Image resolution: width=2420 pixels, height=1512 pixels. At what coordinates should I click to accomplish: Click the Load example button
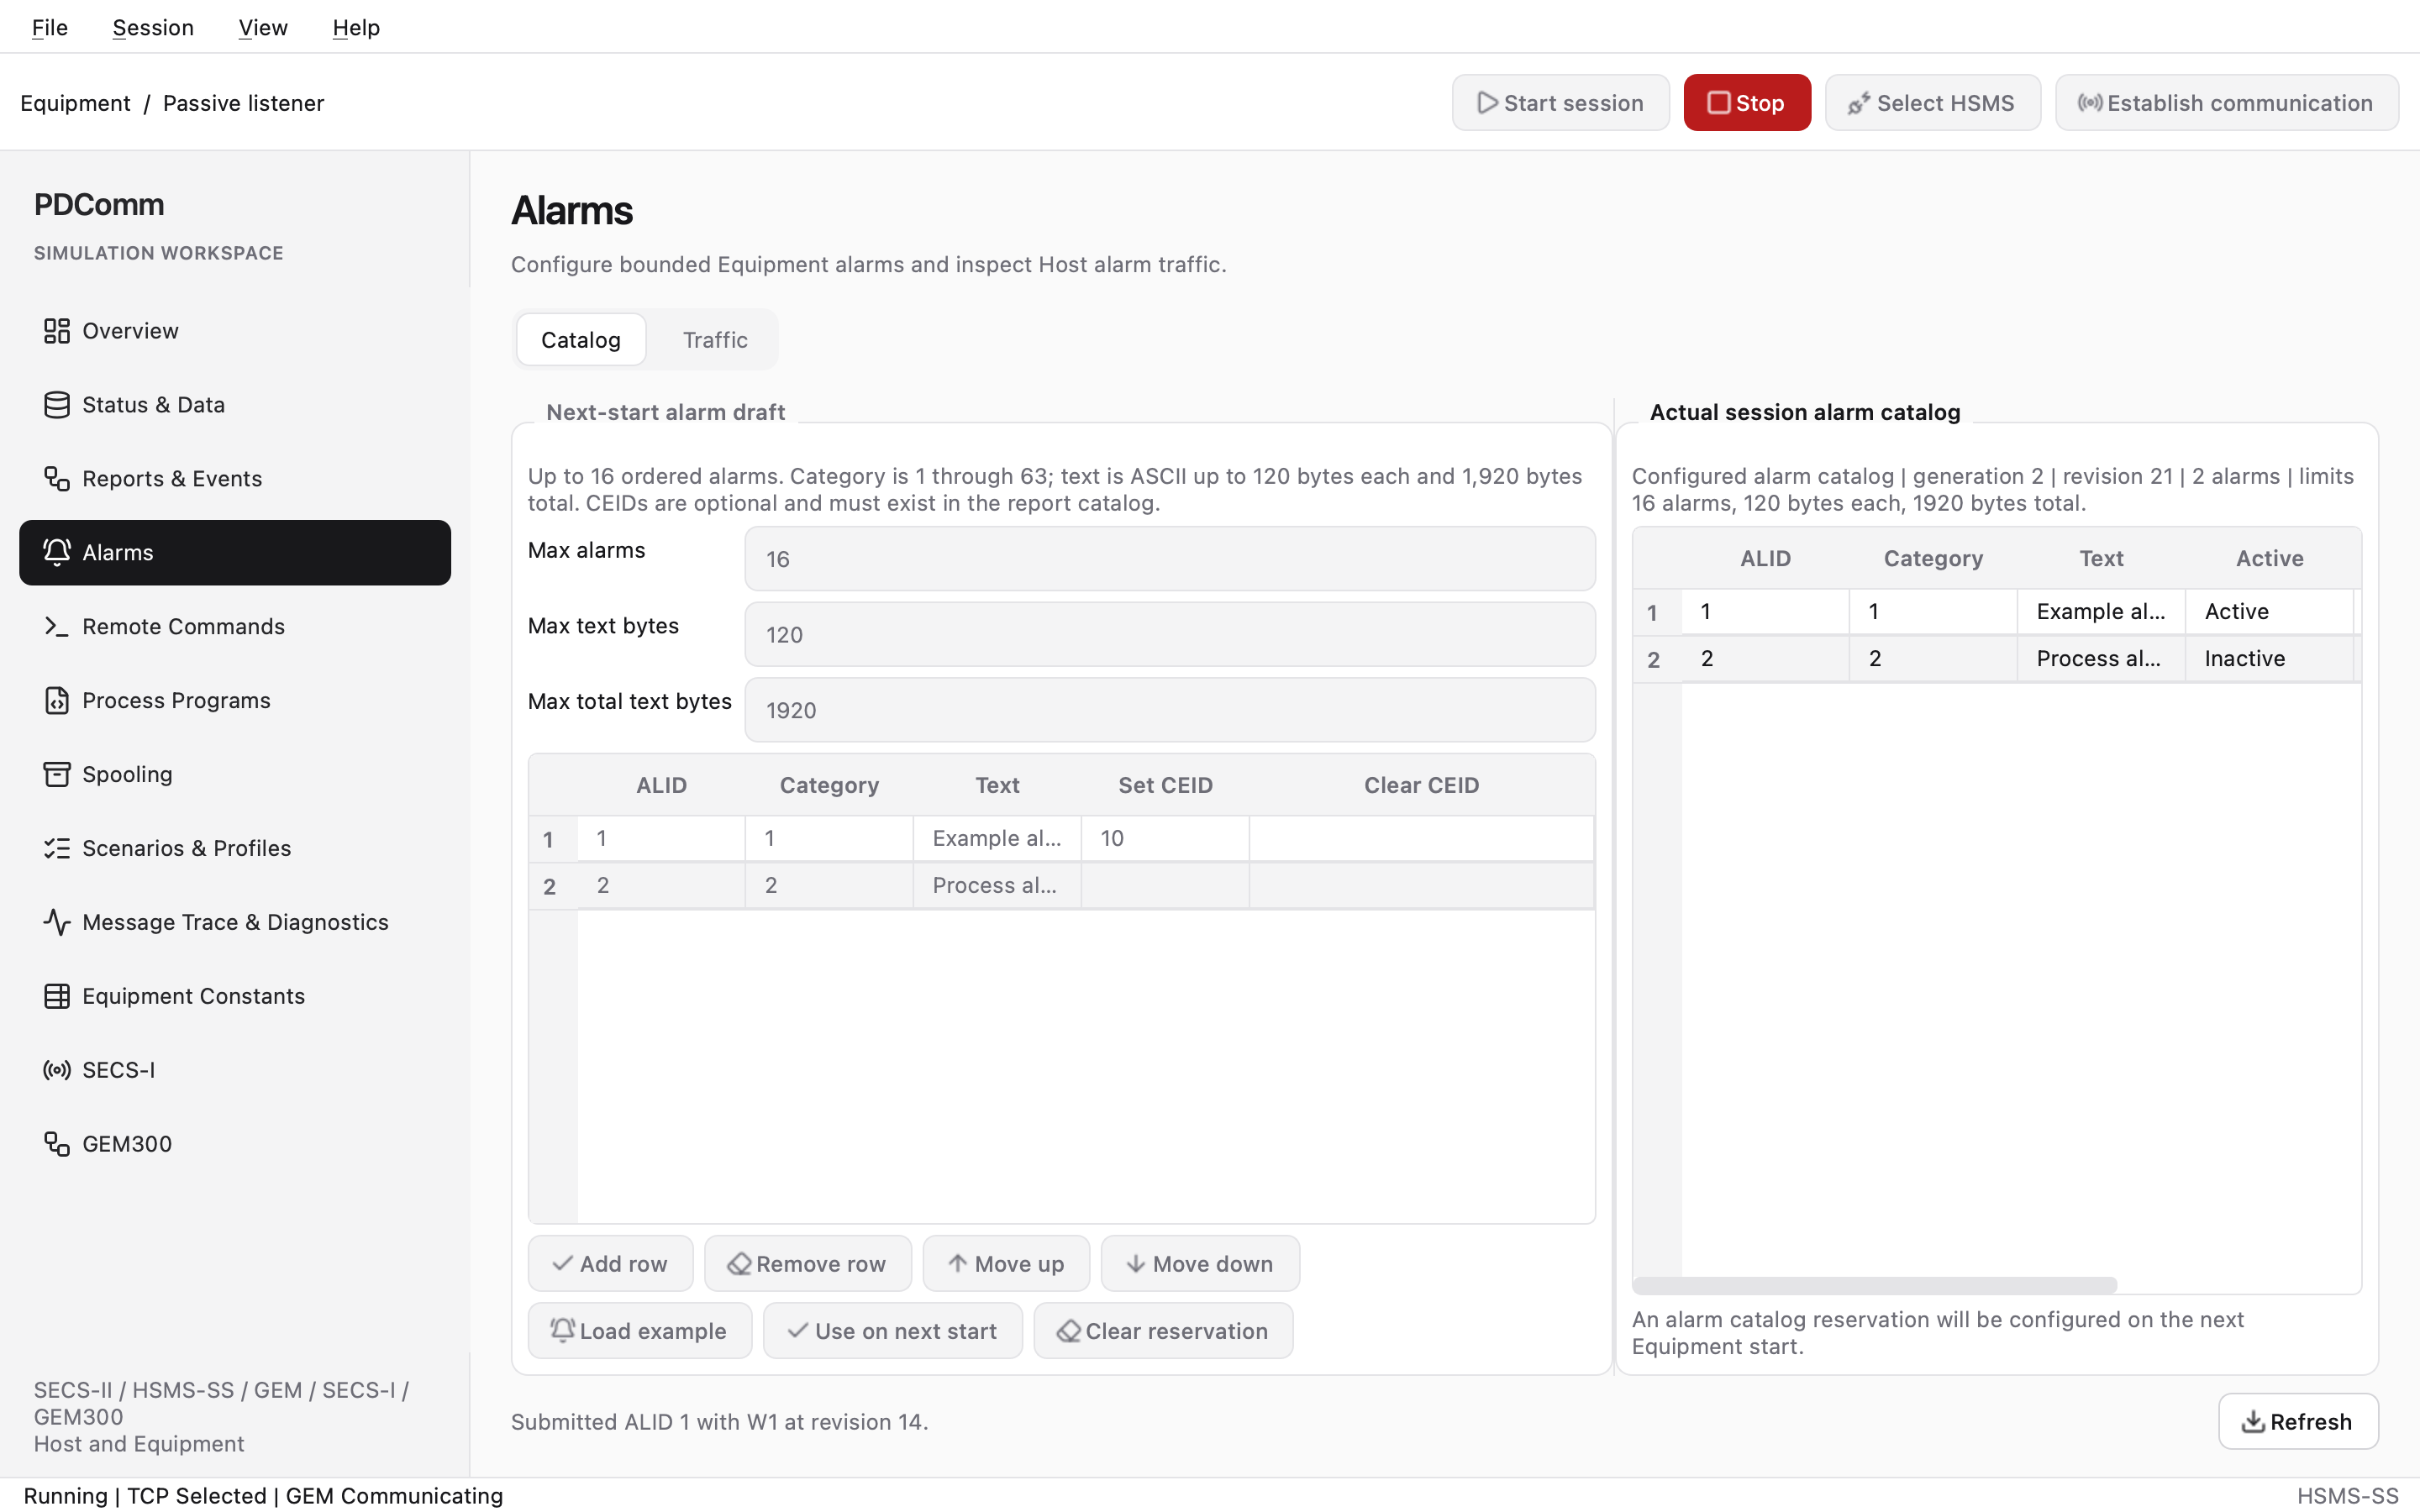(640, 1330)
